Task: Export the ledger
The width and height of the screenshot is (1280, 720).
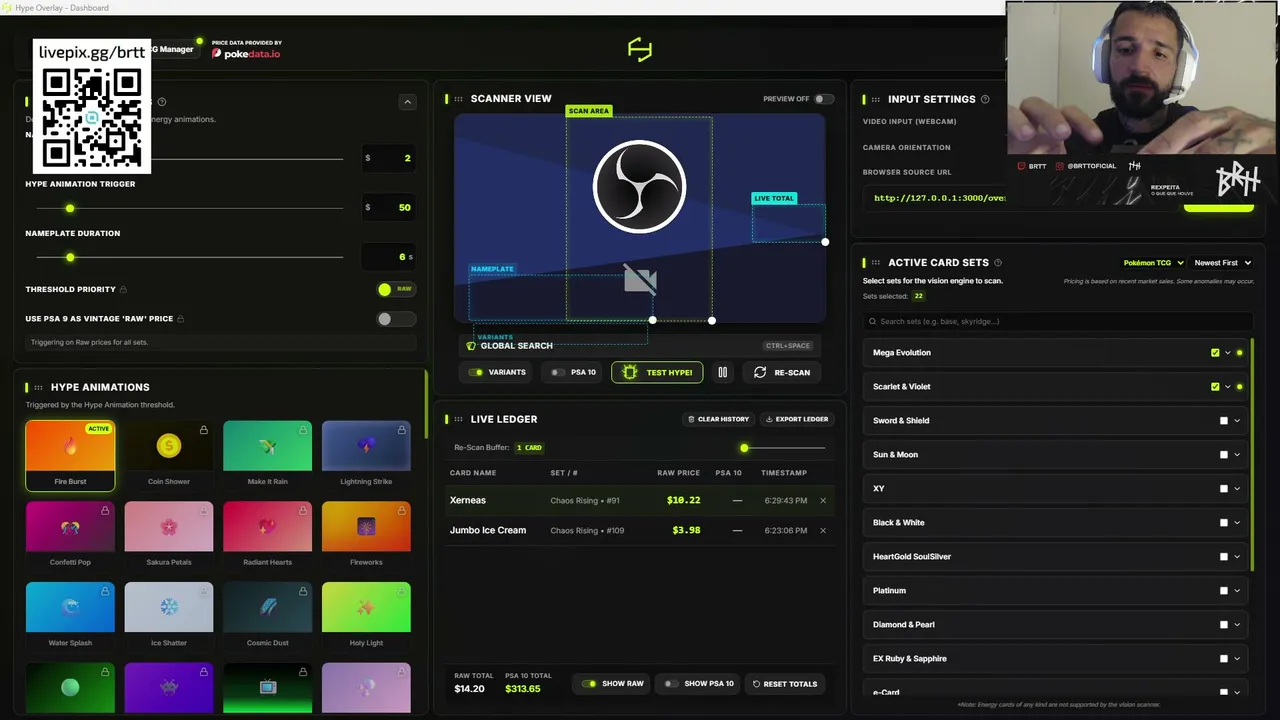Action: 795,419
